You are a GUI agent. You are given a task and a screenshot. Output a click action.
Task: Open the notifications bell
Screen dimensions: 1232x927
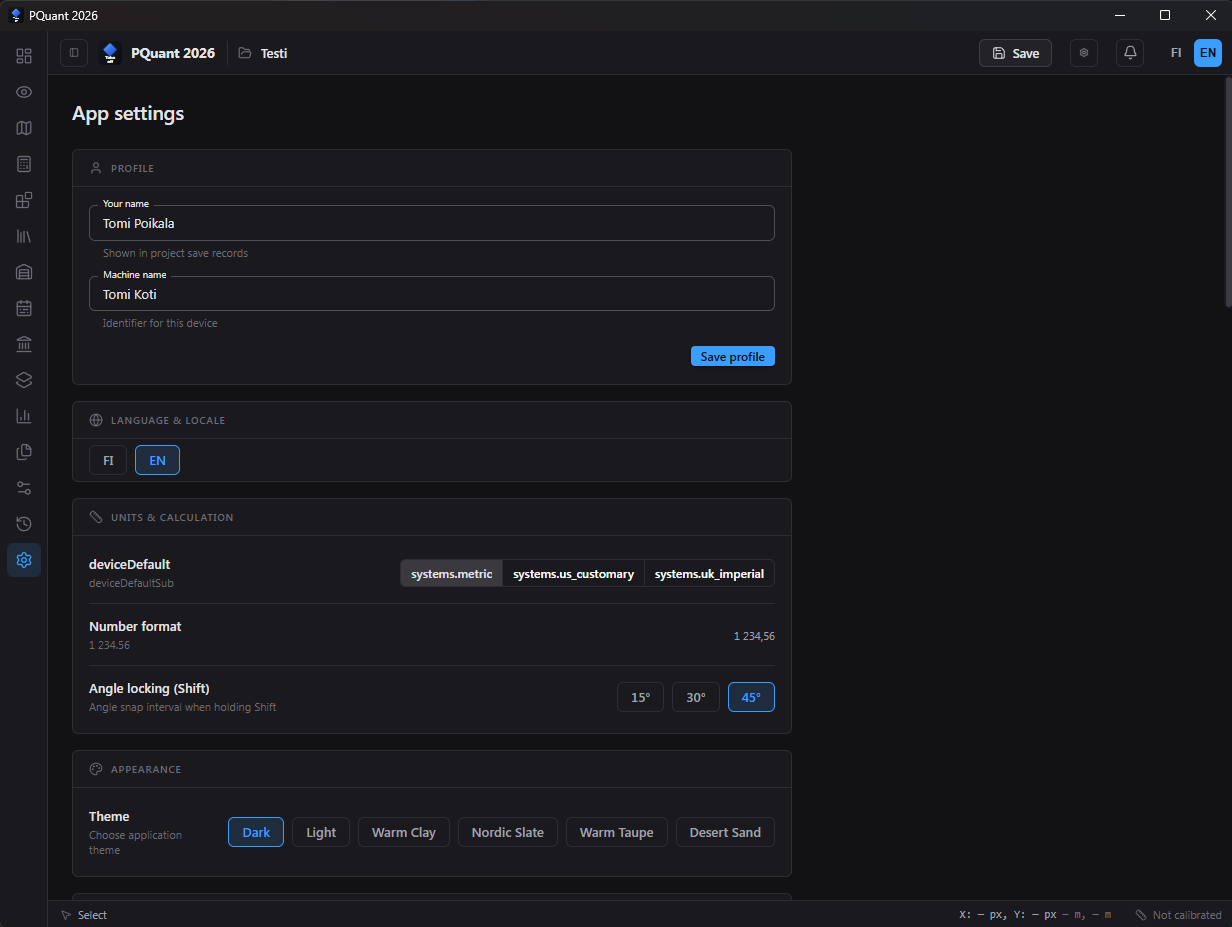1130,53
